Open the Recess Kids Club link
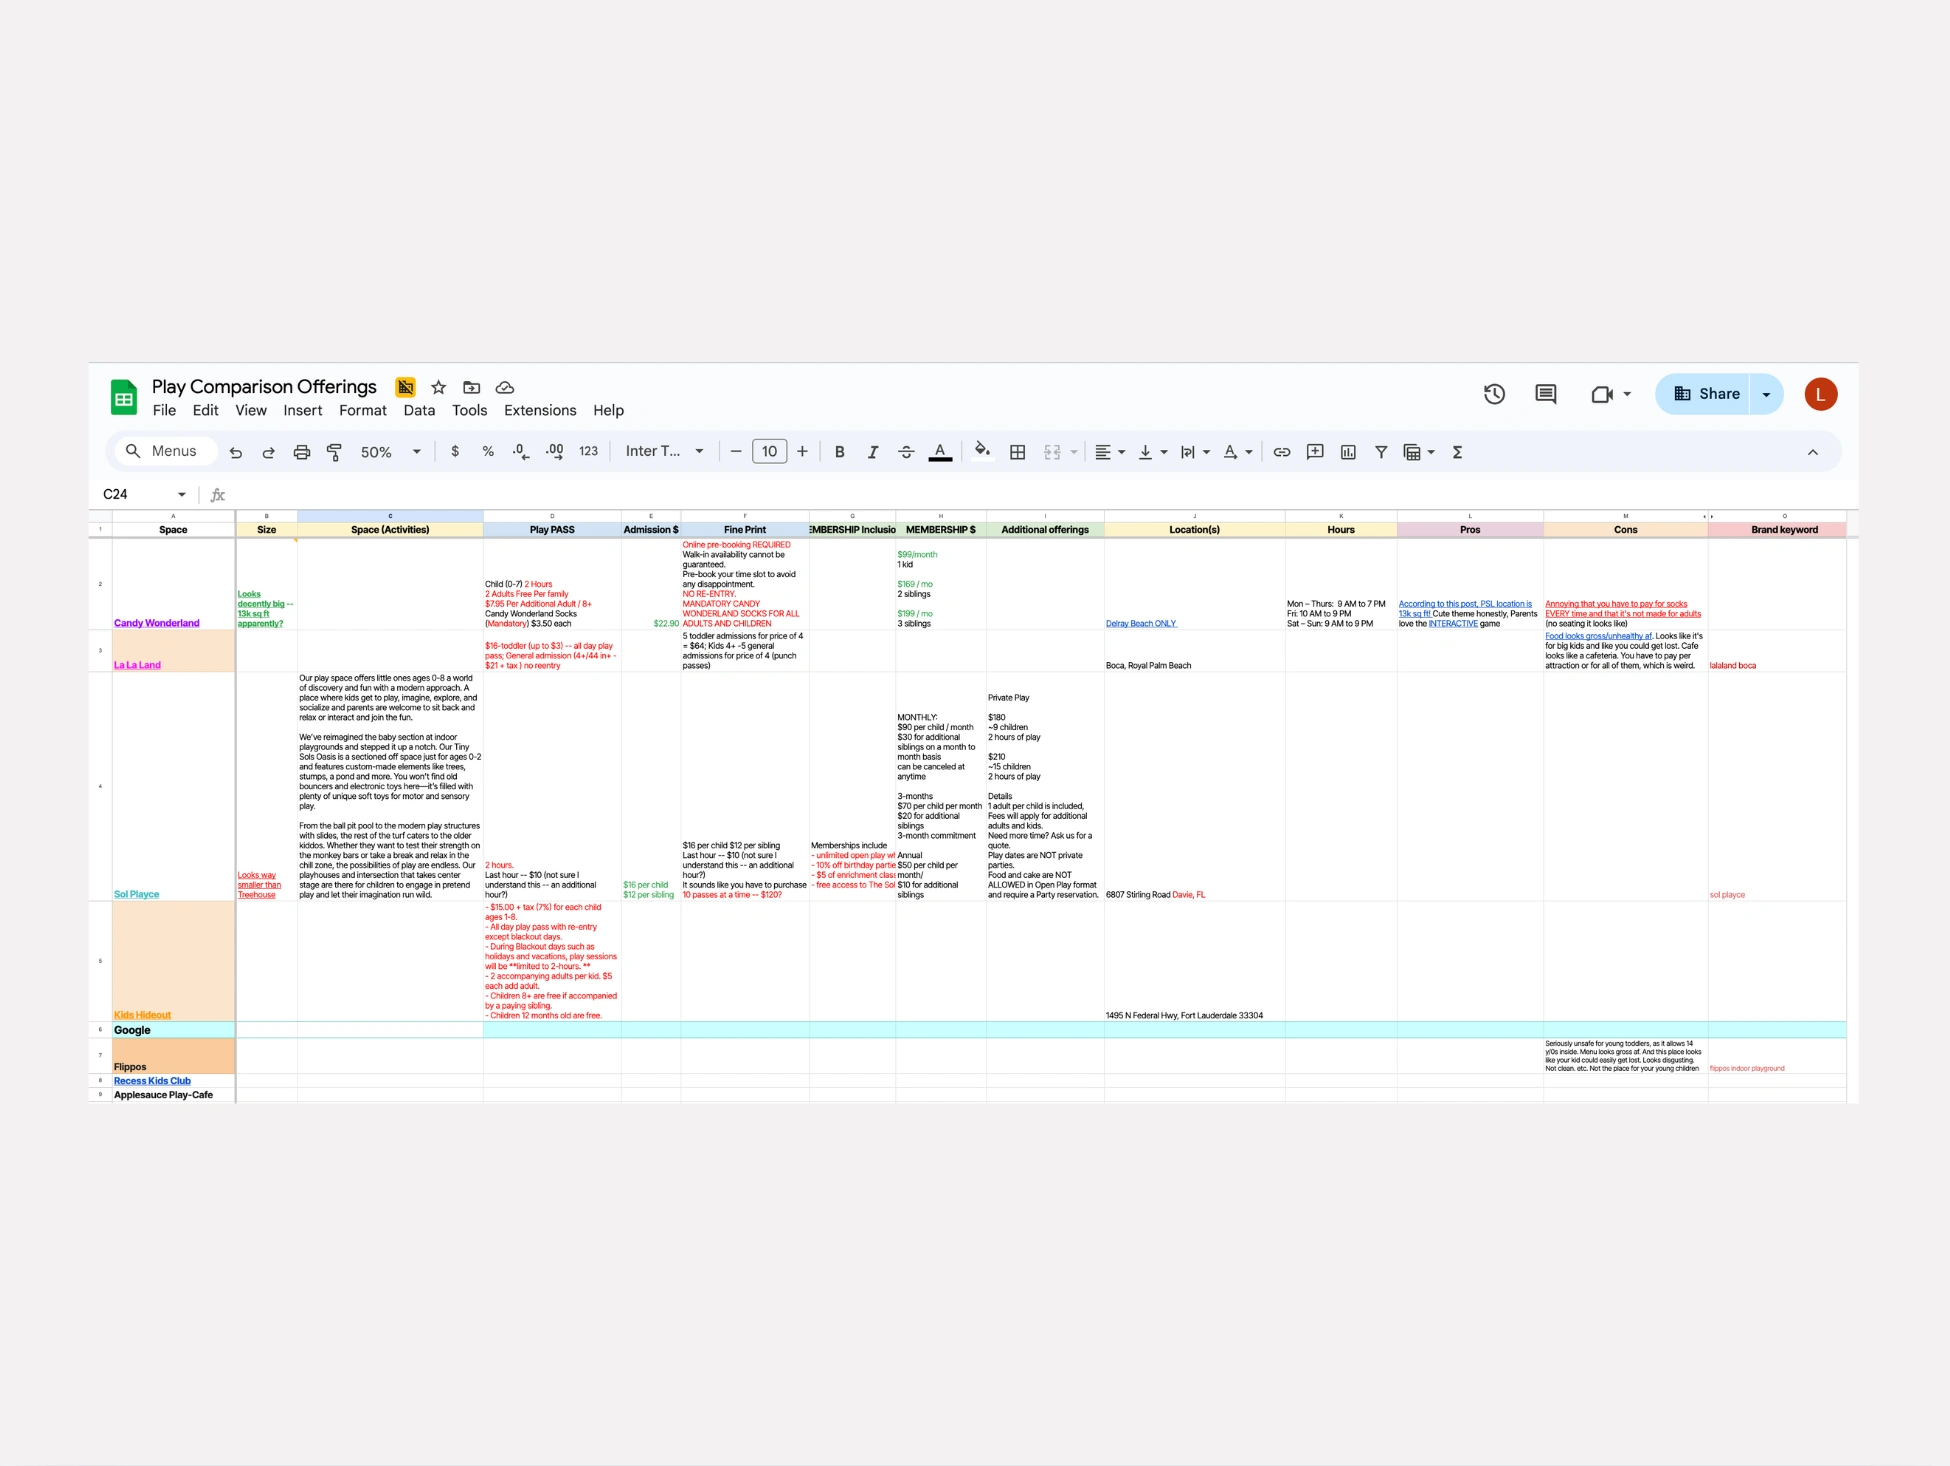Image resolution: width=1950 pixels, height=1466 pixels. [152, 1081]
